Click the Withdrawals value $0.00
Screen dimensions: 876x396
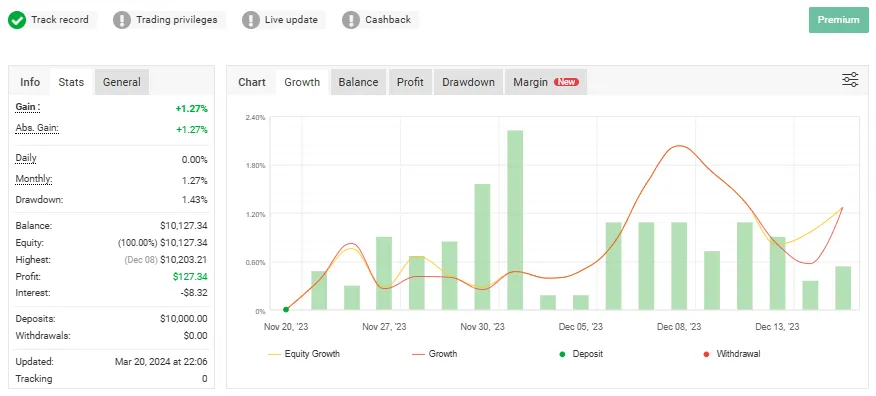196,336
